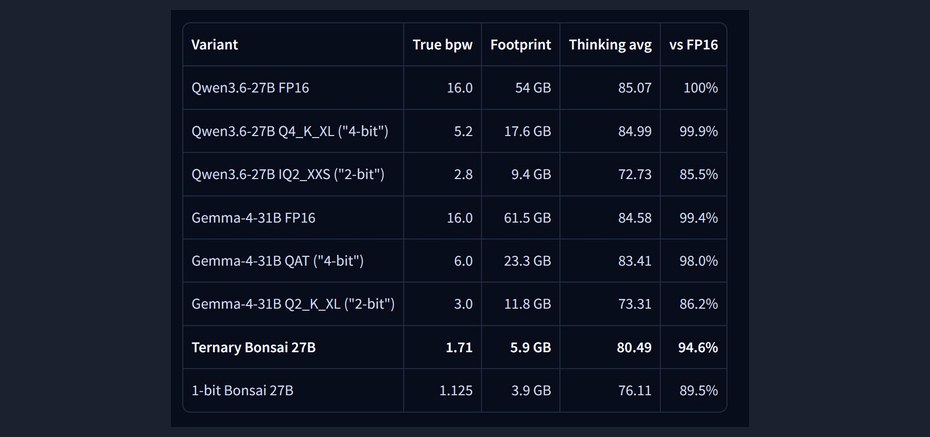Click the 1-bit Bonsai 27B row label
Image resolution: width=930 pixels, height=437 pixels.
[x=242, y=391]
